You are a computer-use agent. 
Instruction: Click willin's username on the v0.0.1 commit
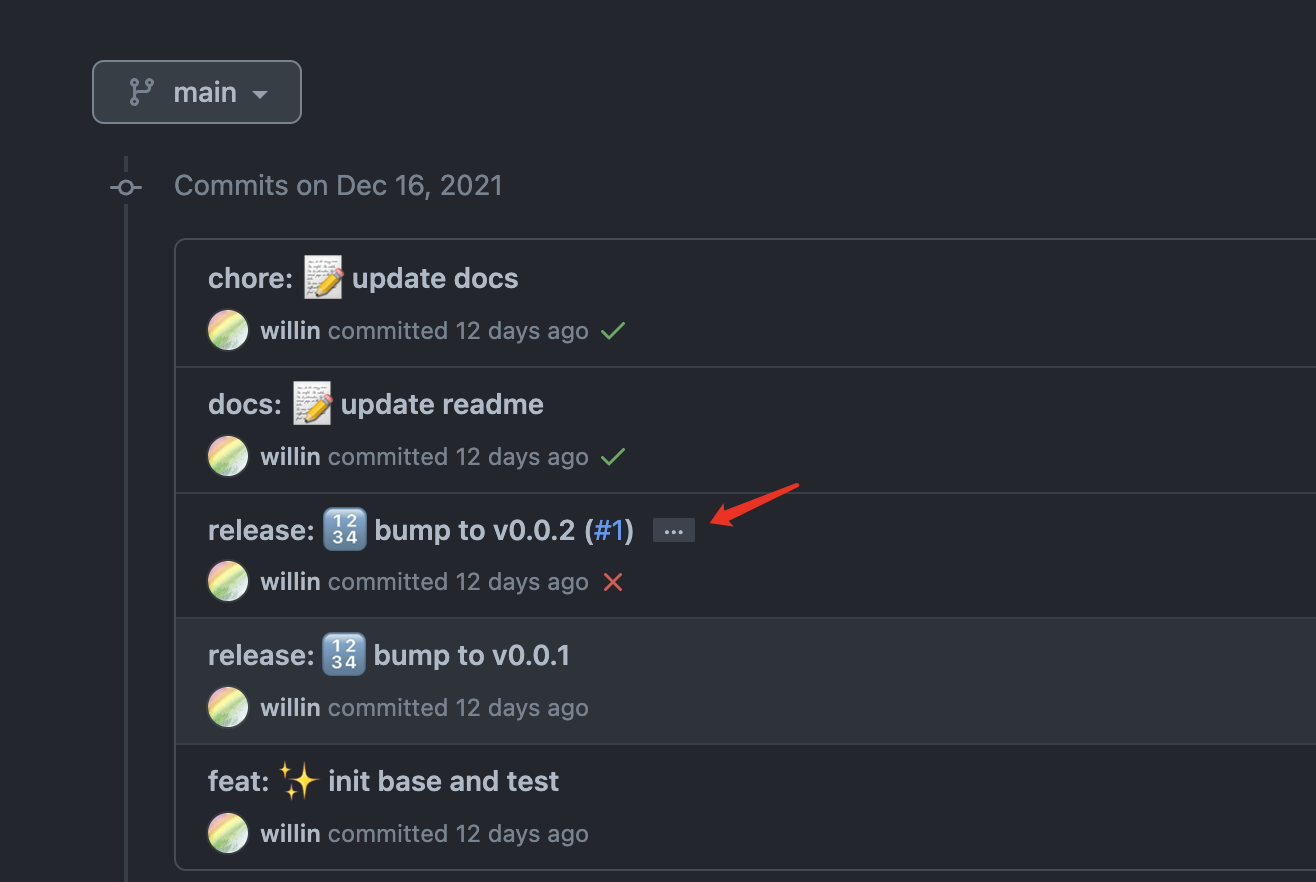289,707
